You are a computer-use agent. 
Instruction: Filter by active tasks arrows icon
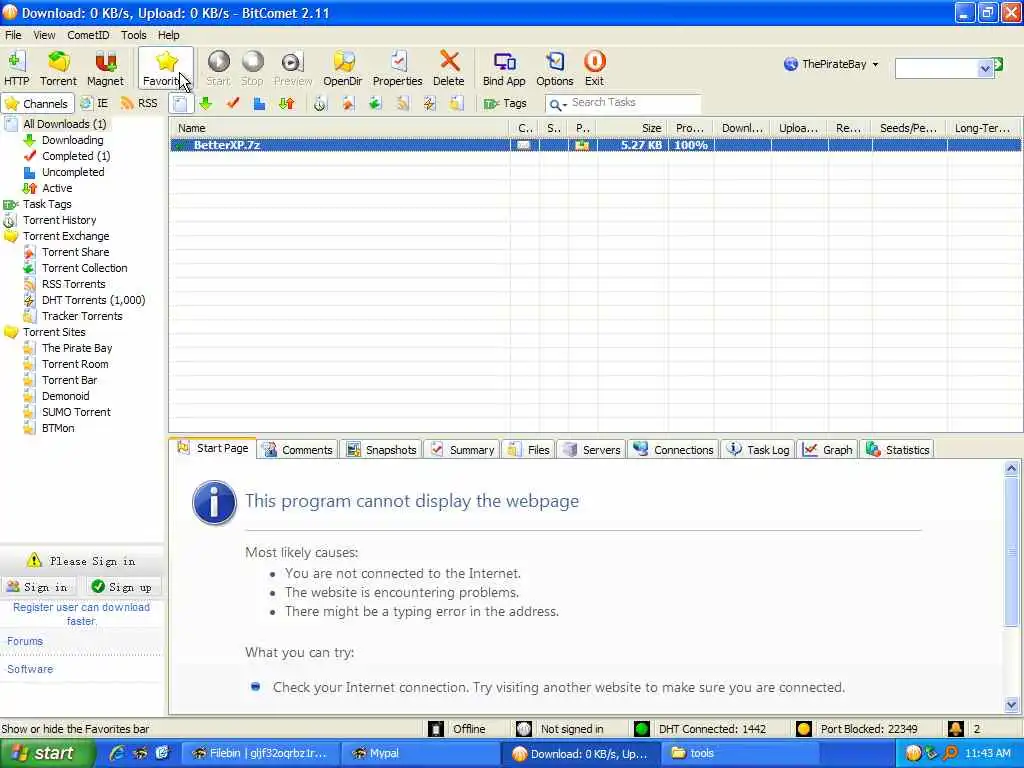(287, 103)
